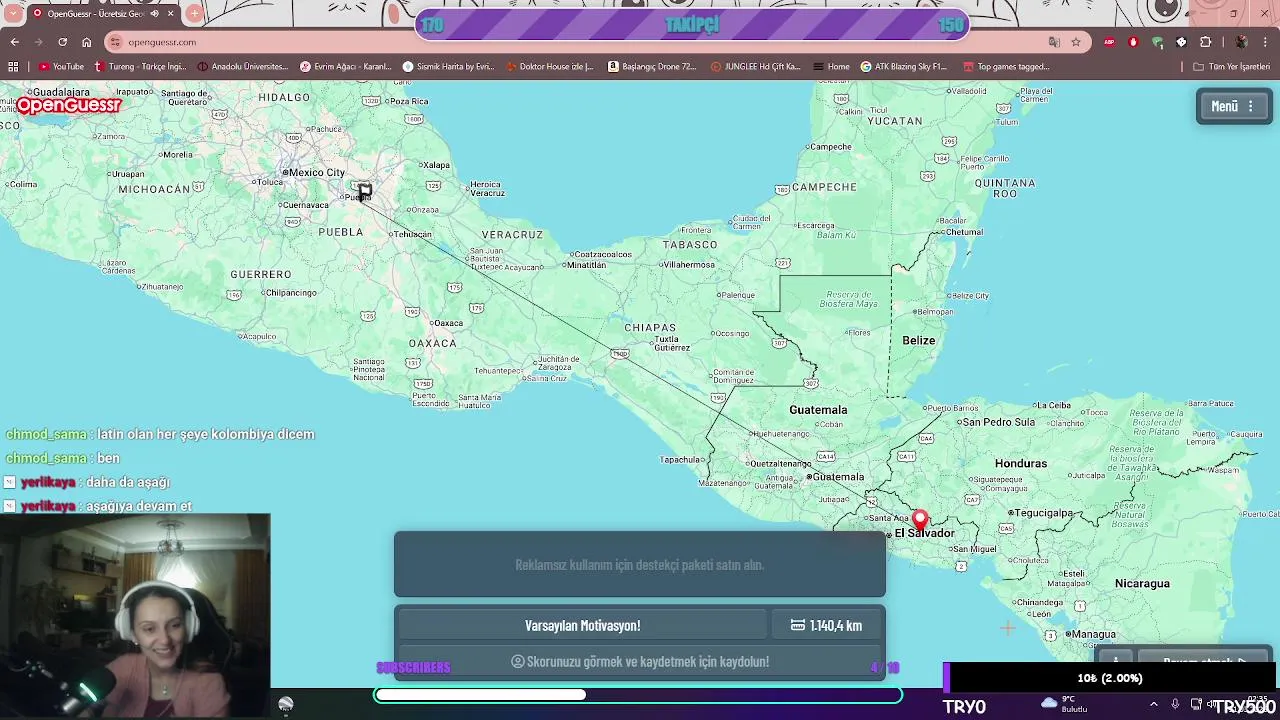Image resolution: width=1280 pixels, height=720 pixels.
Task: Show hidden tray icons with chevron
Action: click(x=1153, y=704)
